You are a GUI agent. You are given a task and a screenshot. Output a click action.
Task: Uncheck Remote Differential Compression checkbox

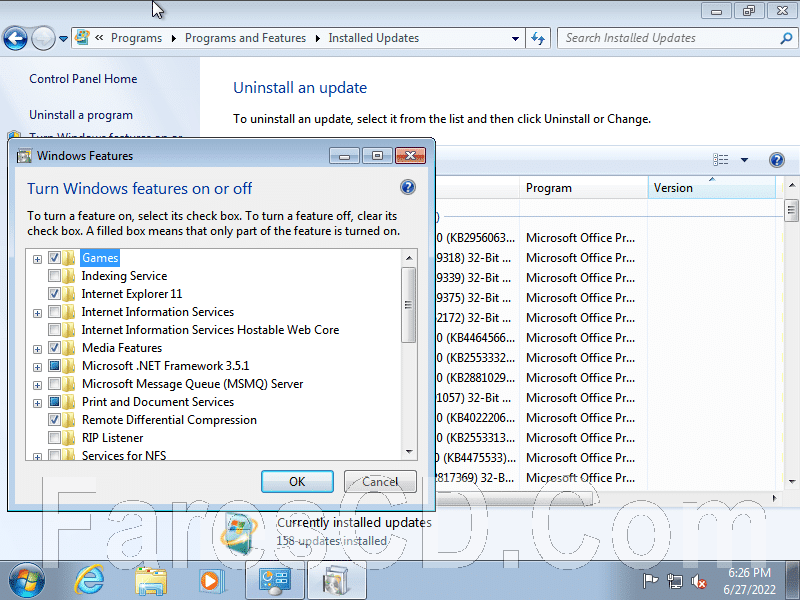[54, 420]
